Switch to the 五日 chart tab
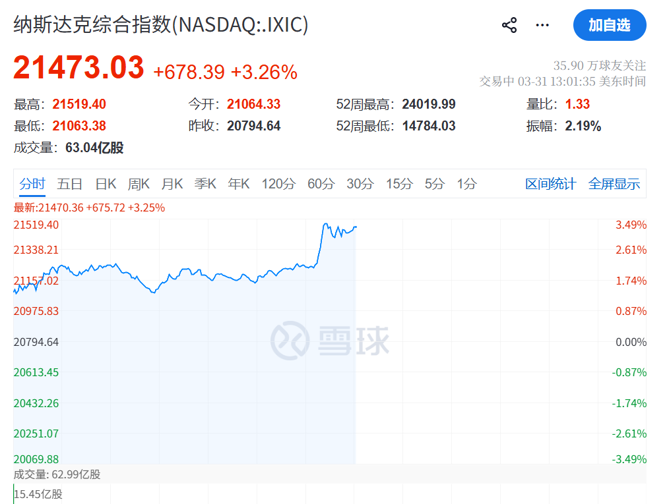 [70, 184]
